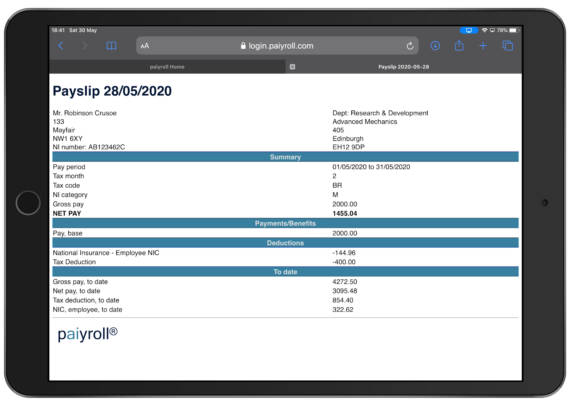Click Net pay to date value 3095.48

(345, 291)
